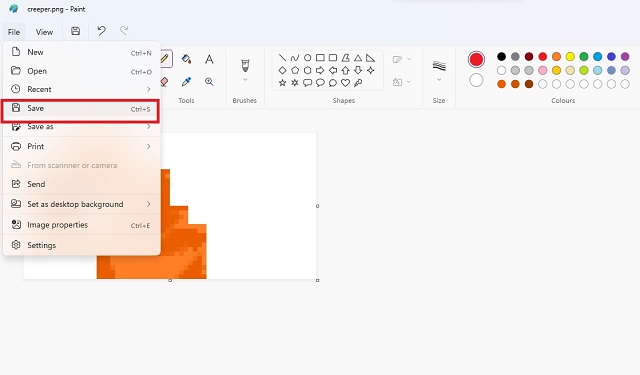The height and width of the screenshot is (375, 640).
Task: Open the Brushes tool
Action: click(x=245, y=65)
